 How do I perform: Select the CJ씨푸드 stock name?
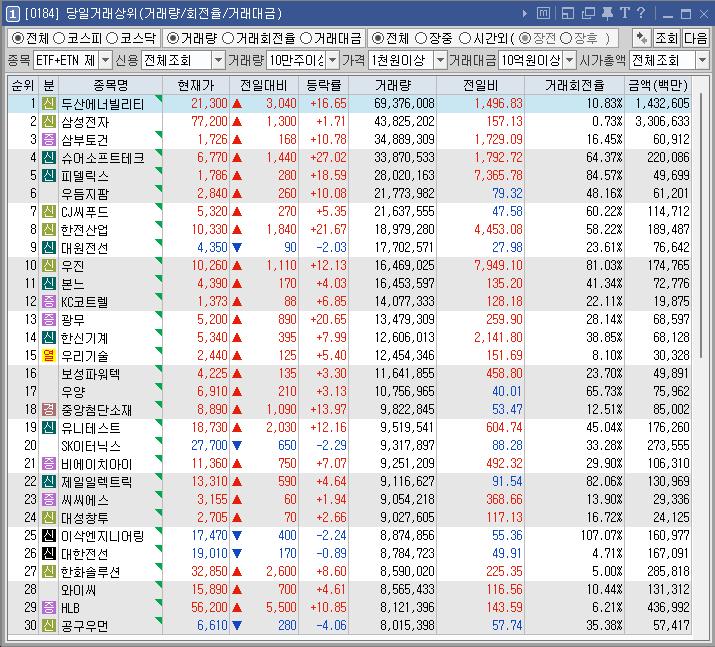tap(85, 212)
